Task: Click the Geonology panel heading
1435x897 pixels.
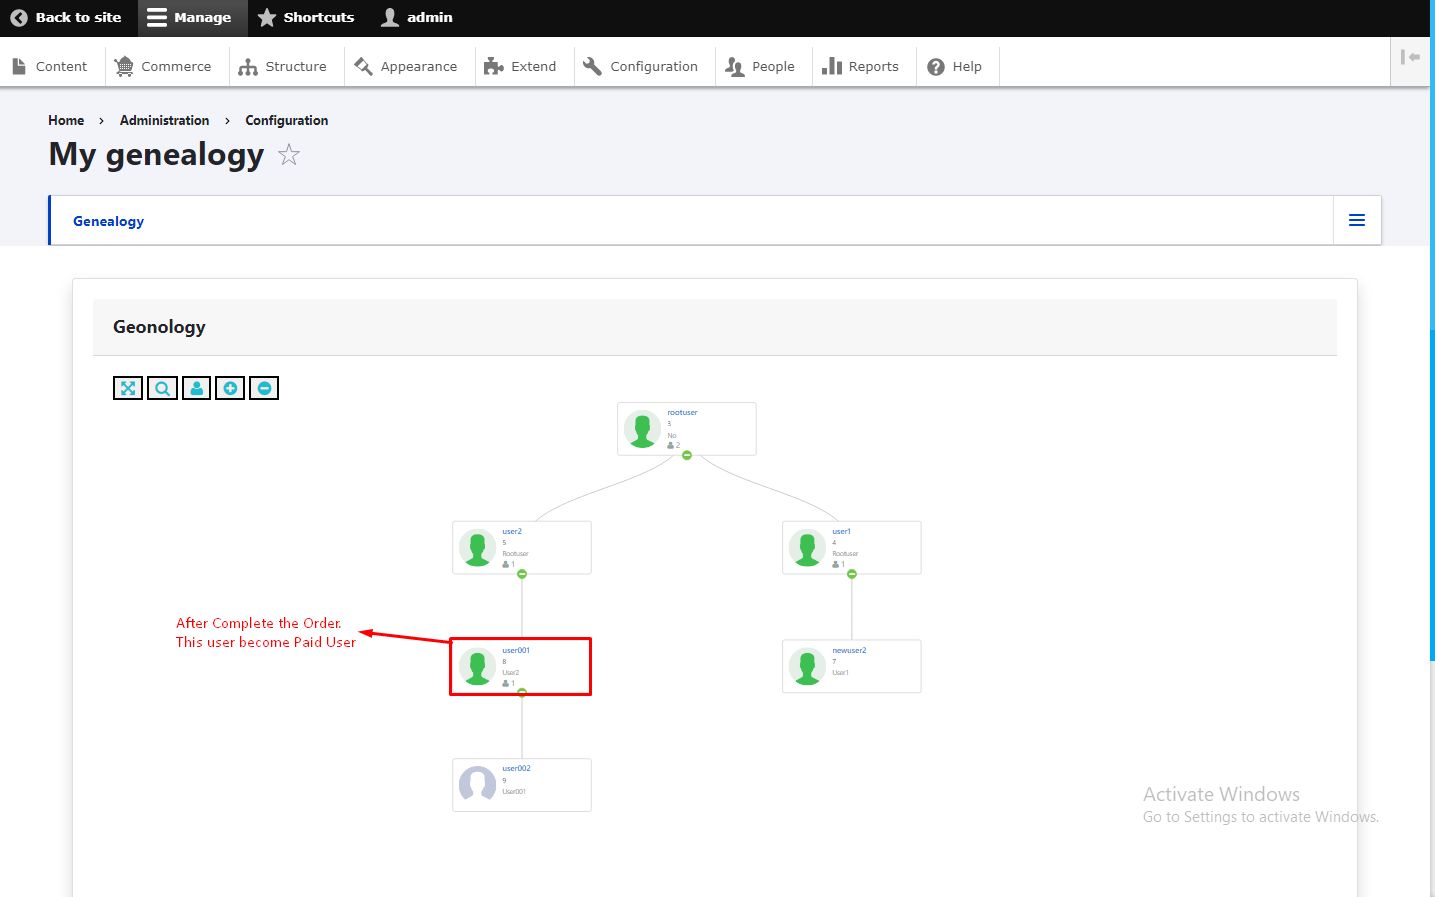Action: point(159,327)
